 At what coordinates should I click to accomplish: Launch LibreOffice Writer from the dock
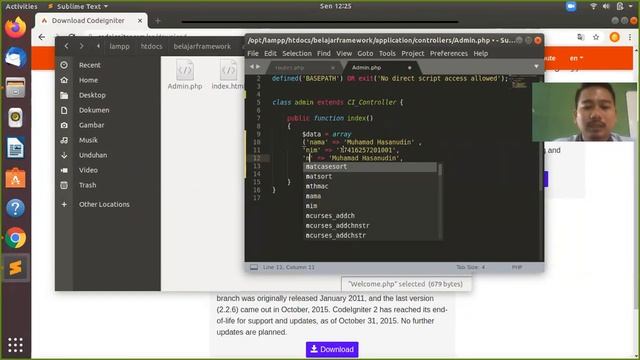tap(16, 148)
